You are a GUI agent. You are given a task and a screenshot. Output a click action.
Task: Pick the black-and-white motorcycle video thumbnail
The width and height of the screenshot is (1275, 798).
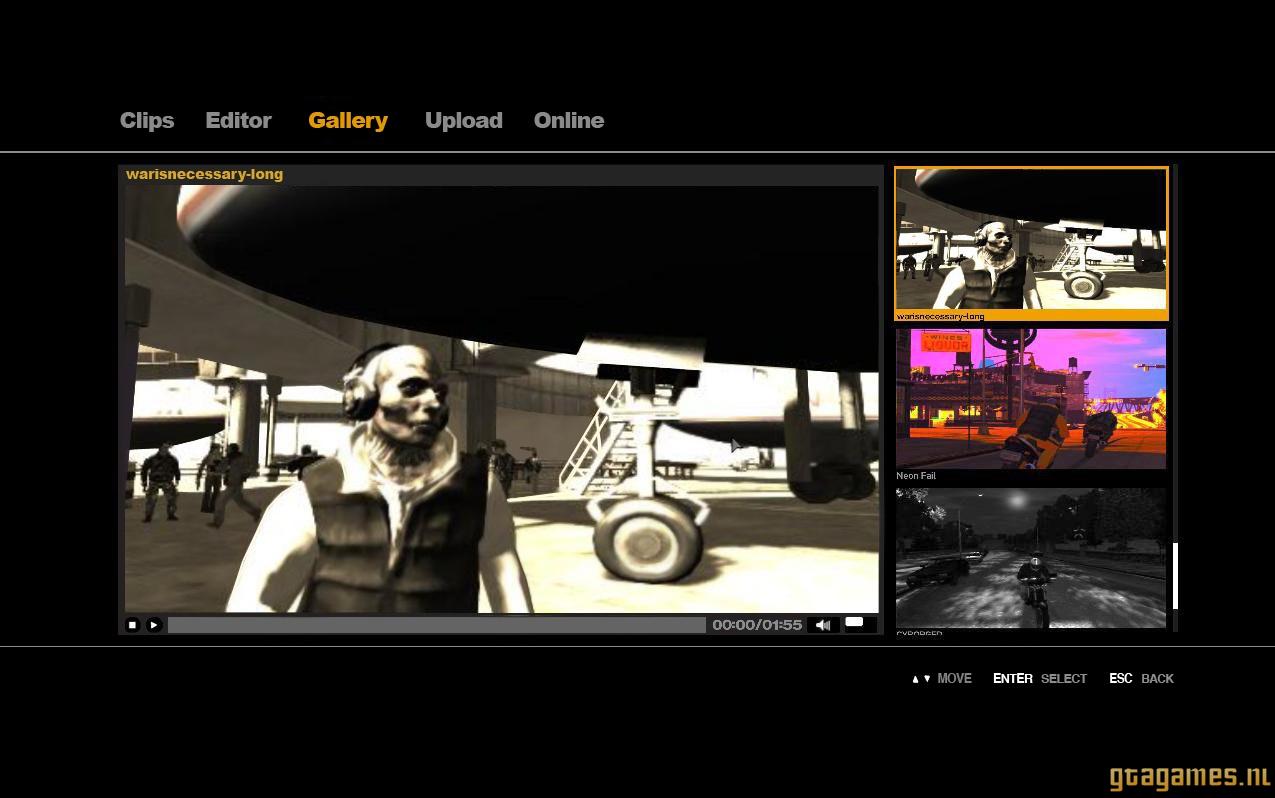[x=1031, y=558]
